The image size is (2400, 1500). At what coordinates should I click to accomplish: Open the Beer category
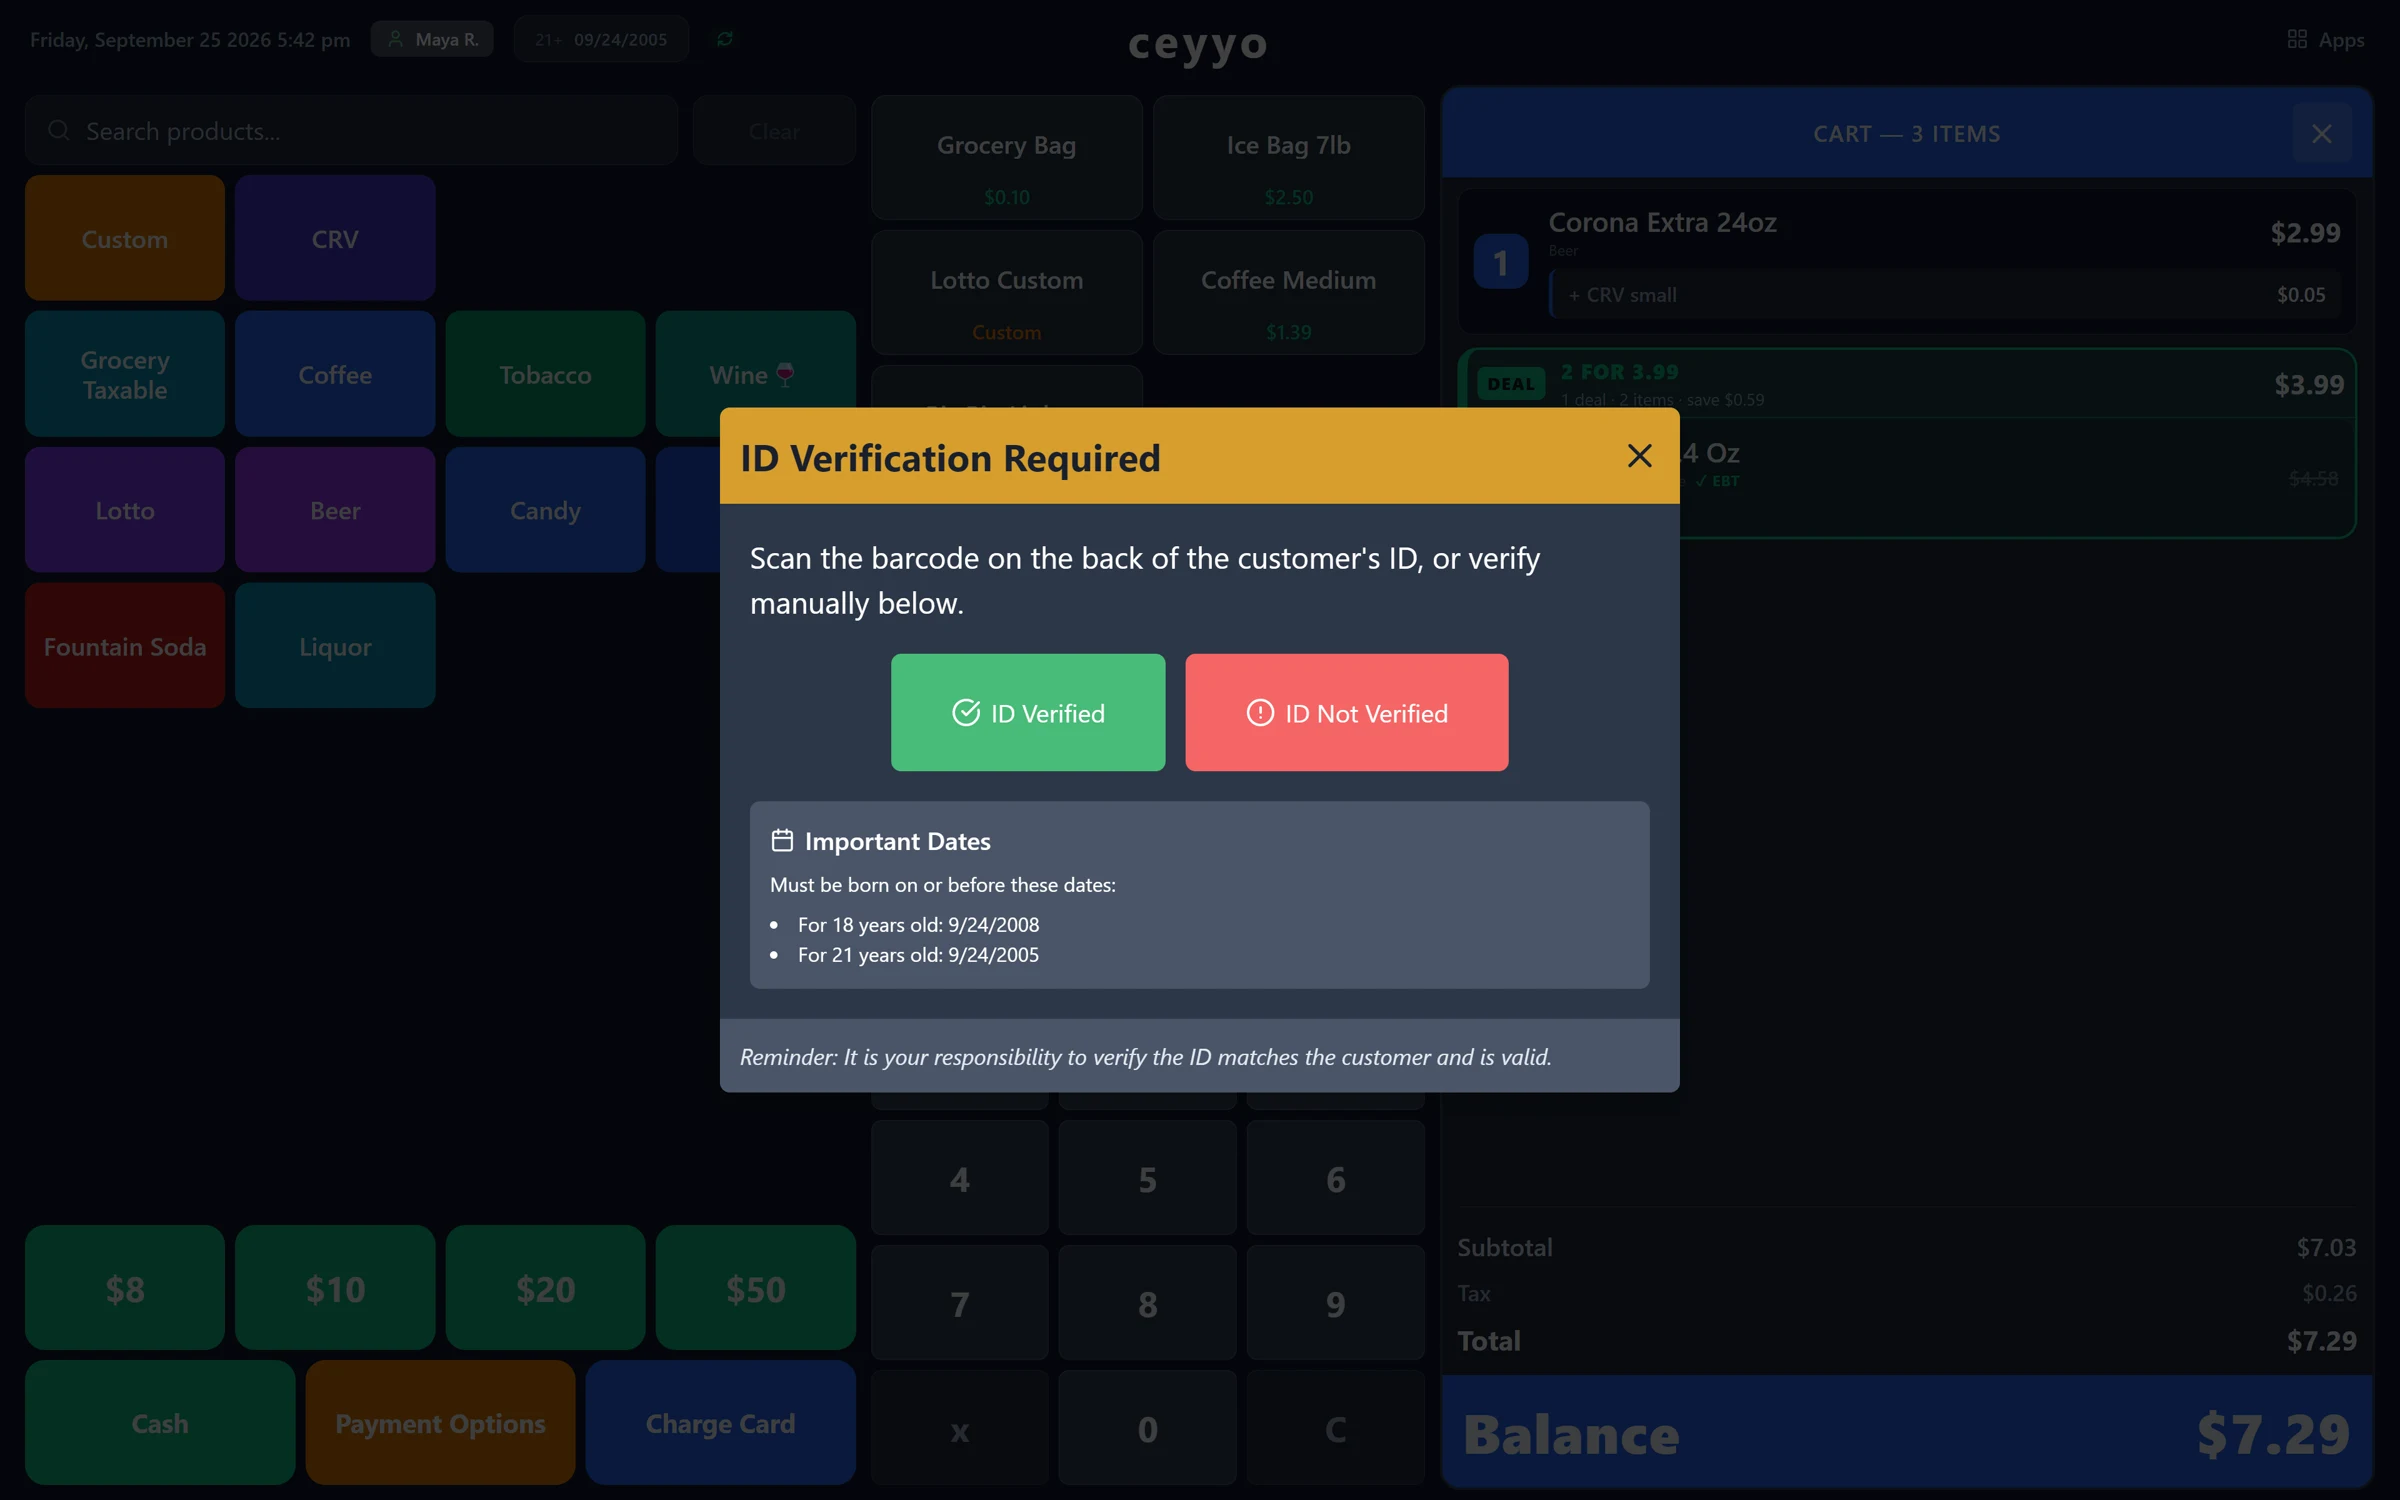pos(335,510)
